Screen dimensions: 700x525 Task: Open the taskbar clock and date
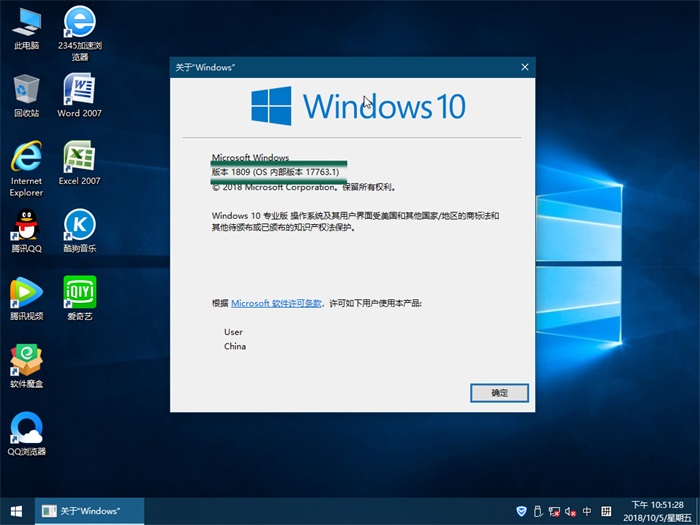[x=656, y=510]
